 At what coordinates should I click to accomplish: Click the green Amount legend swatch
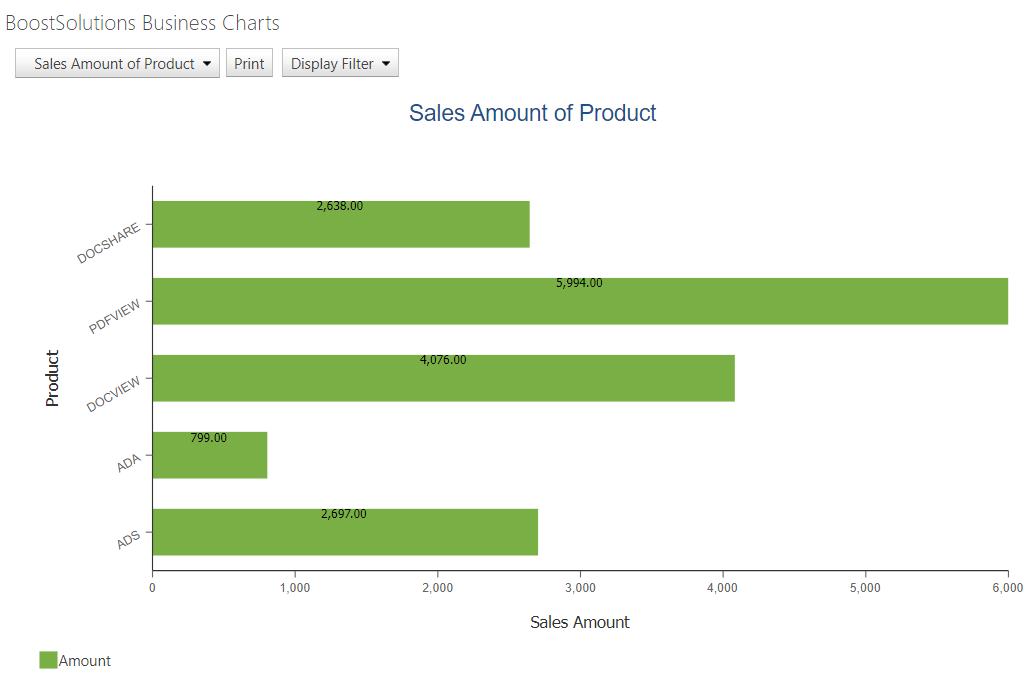pos(48,660)
